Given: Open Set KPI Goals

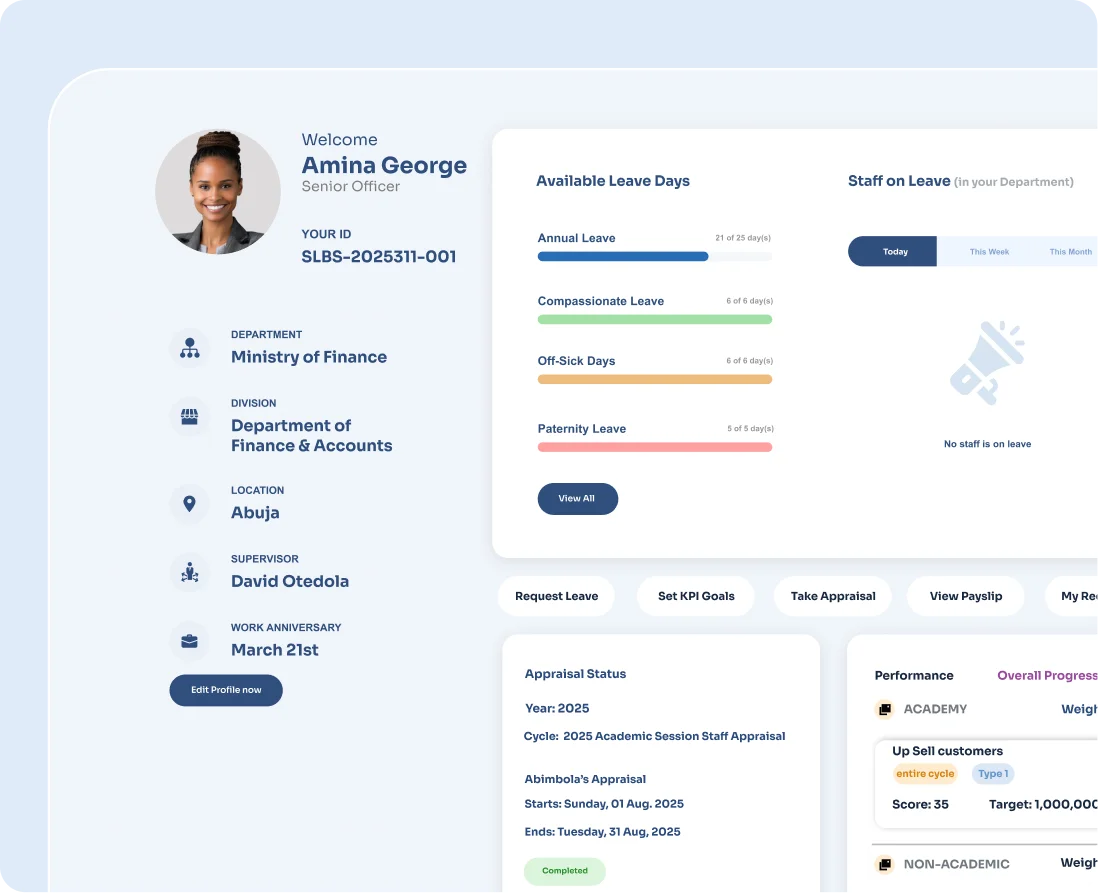Looking at the screenshot, I should click(x=696, y=596).
